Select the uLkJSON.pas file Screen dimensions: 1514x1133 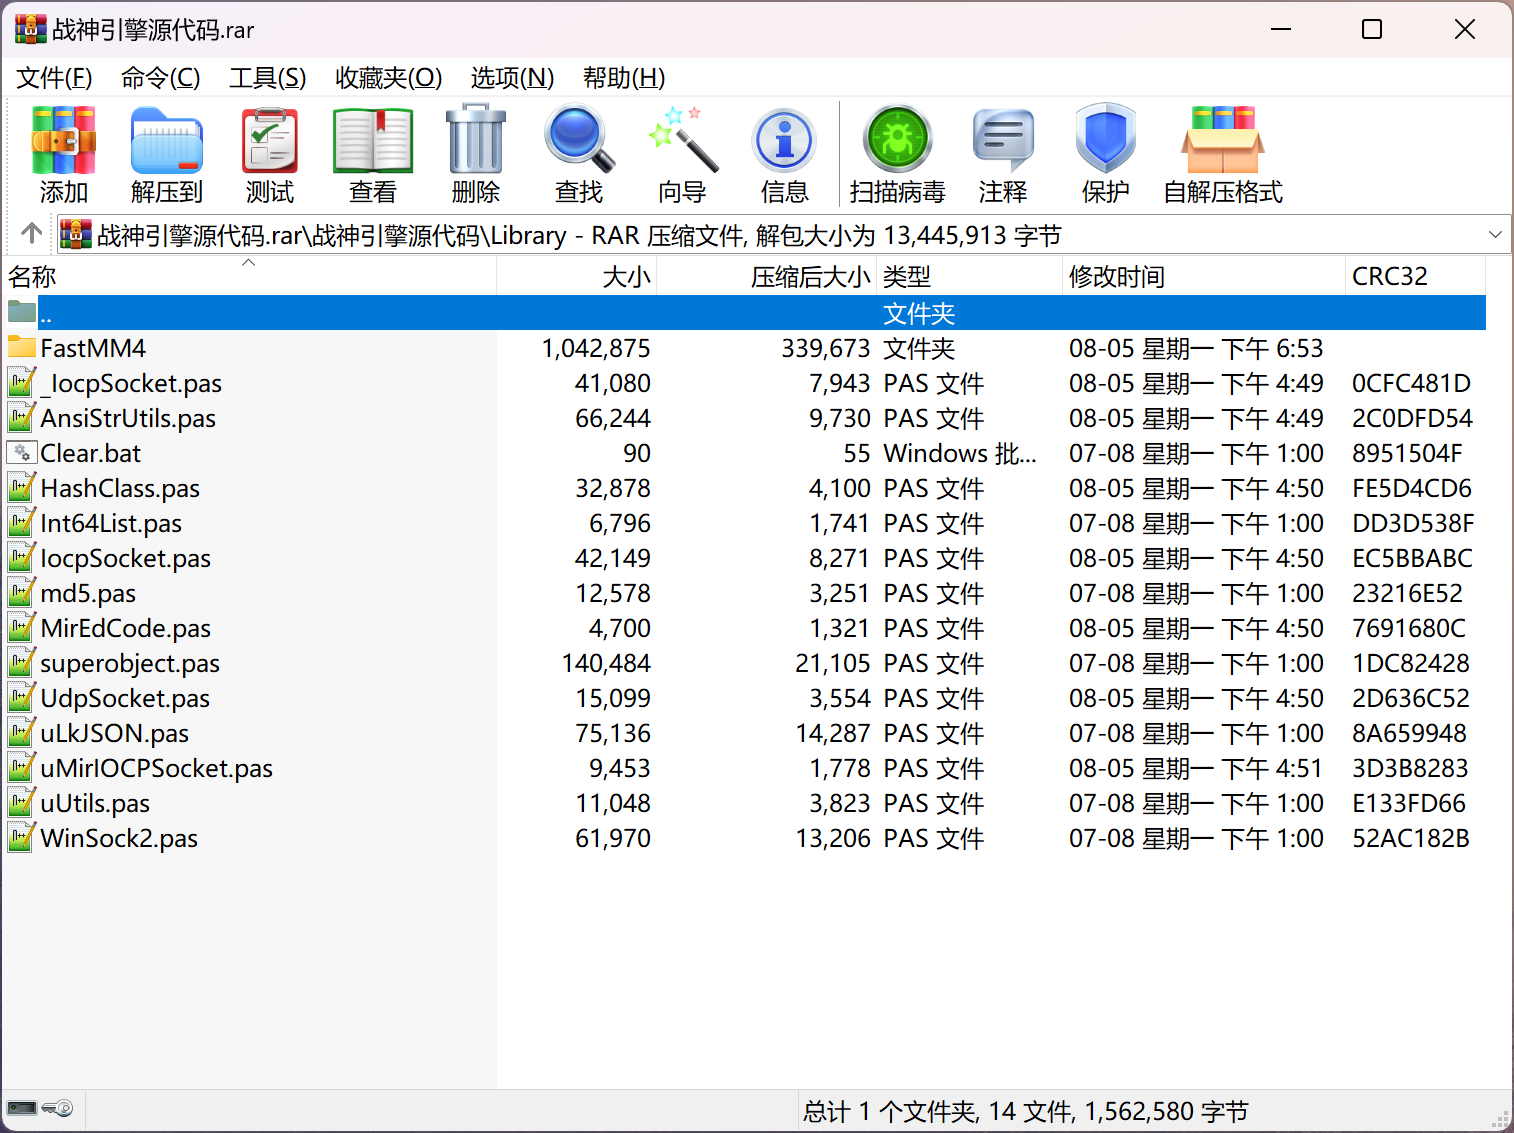point(114,733)
